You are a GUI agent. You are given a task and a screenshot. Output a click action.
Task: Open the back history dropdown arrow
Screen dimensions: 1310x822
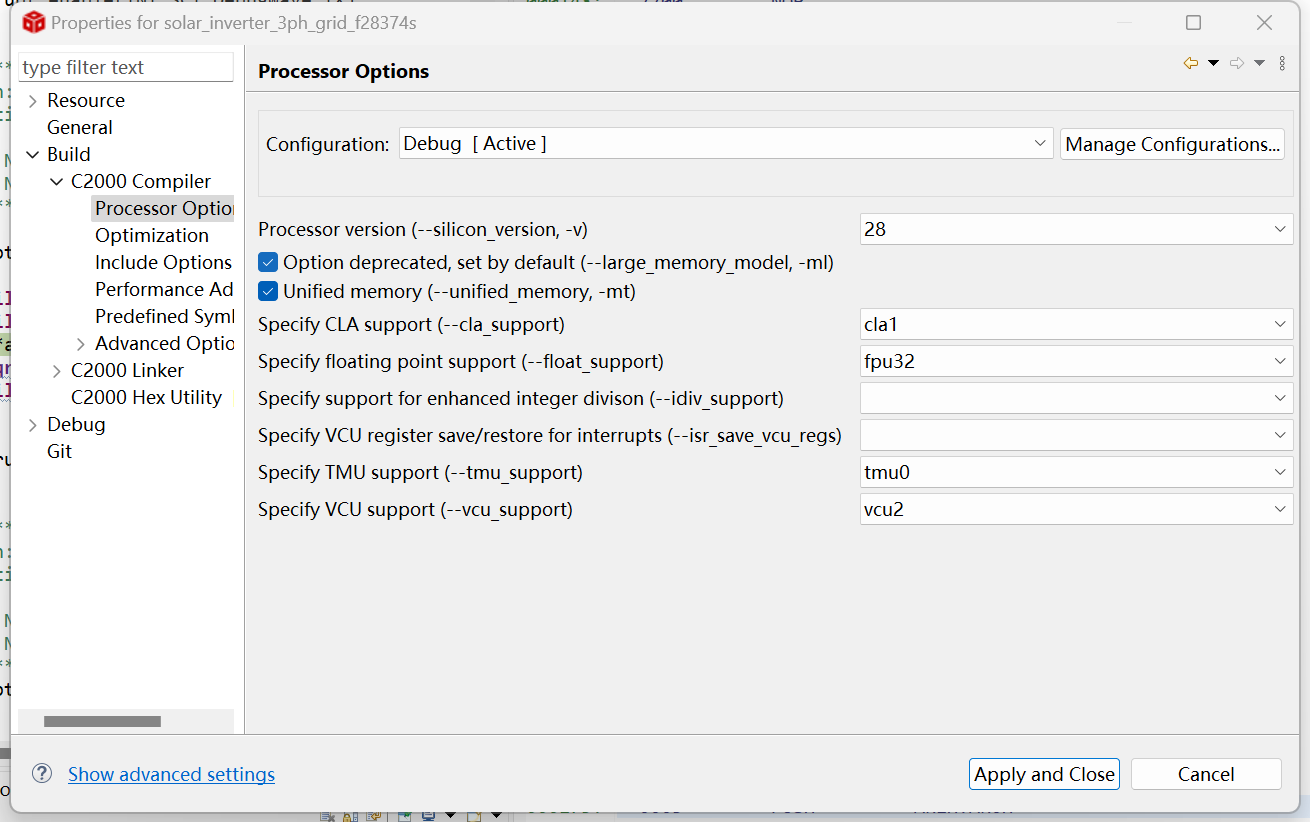coord(1213,64)
